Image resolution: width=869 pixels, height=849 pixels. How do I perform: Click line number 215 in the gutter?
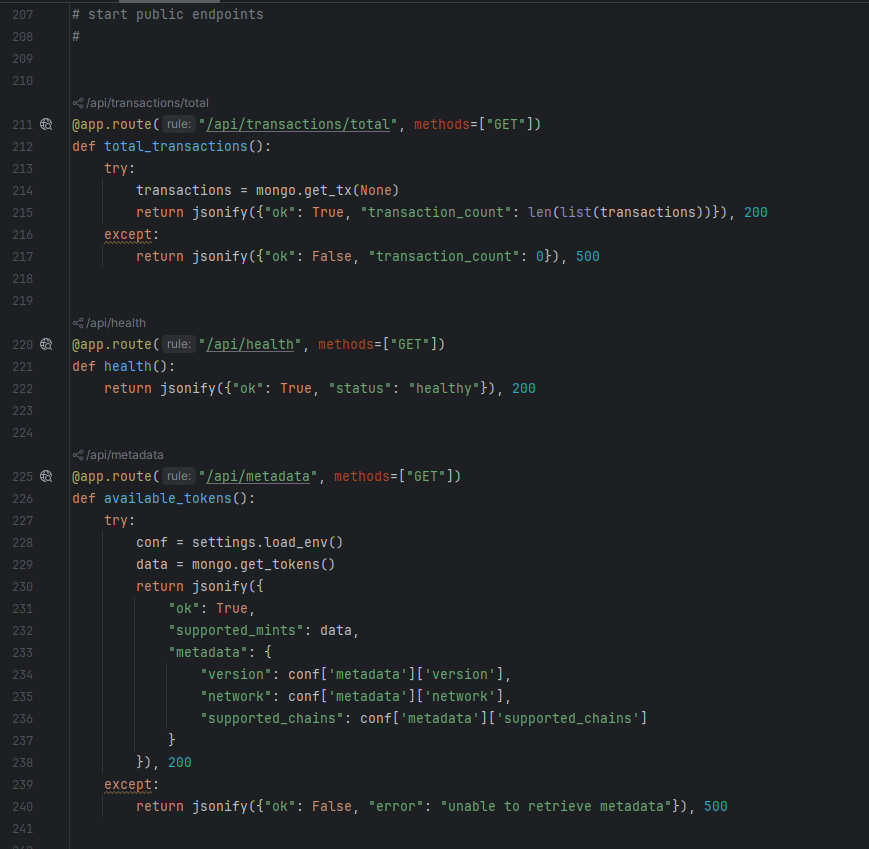pos(23,212)
